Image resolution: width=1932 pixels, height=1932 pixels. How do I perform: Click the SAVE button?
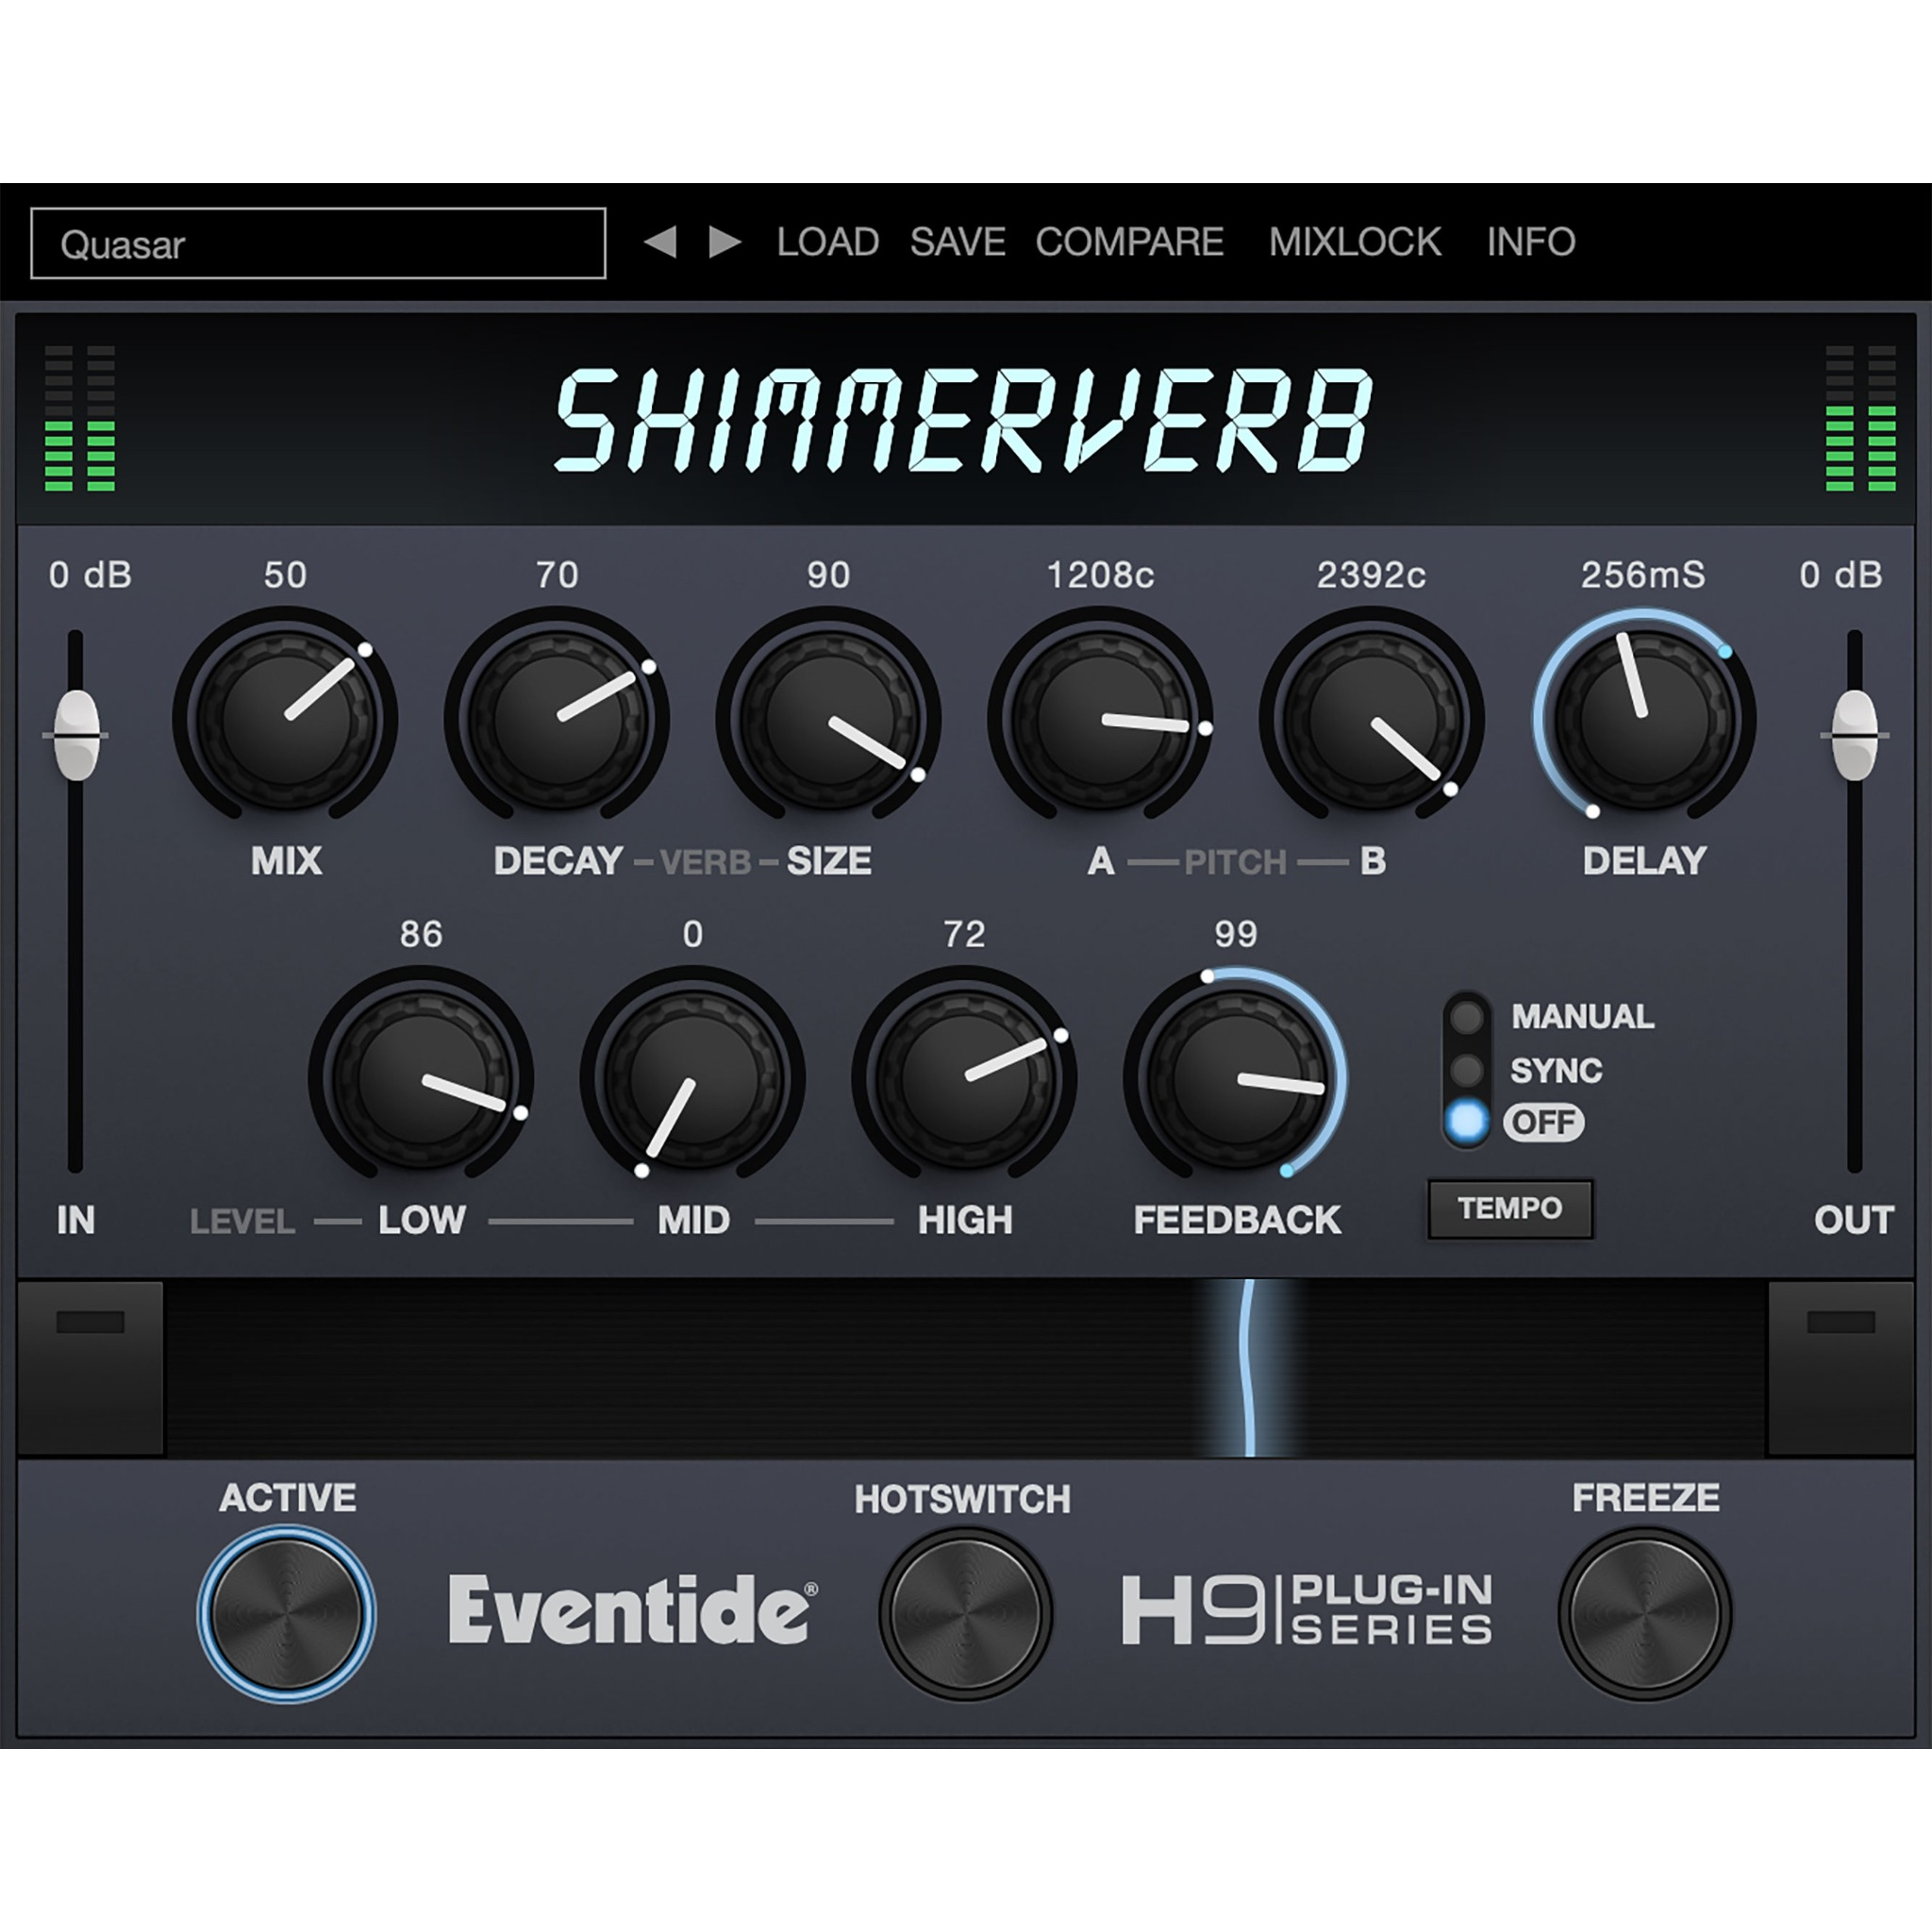click(x=955, y=242)
